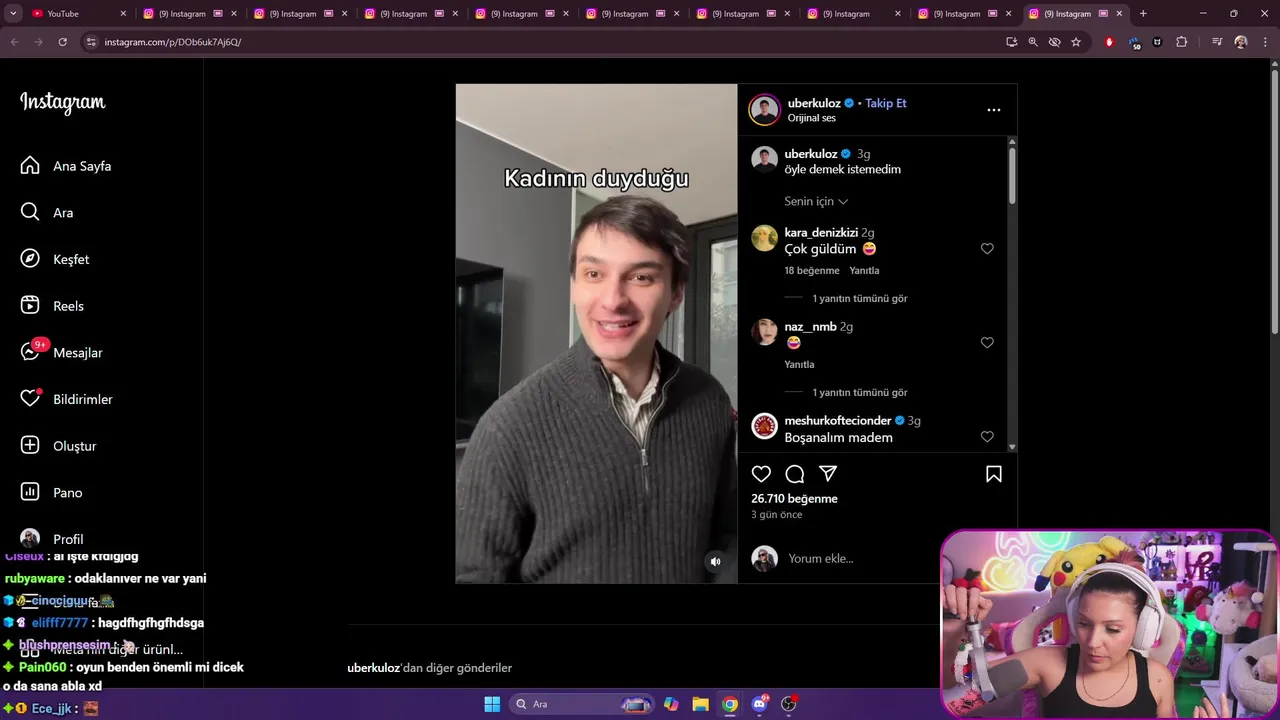The height and width of the screenshot is (720, 1280).
Task: Open the Chrome extensions puzzle icon
Action: 1181,42
